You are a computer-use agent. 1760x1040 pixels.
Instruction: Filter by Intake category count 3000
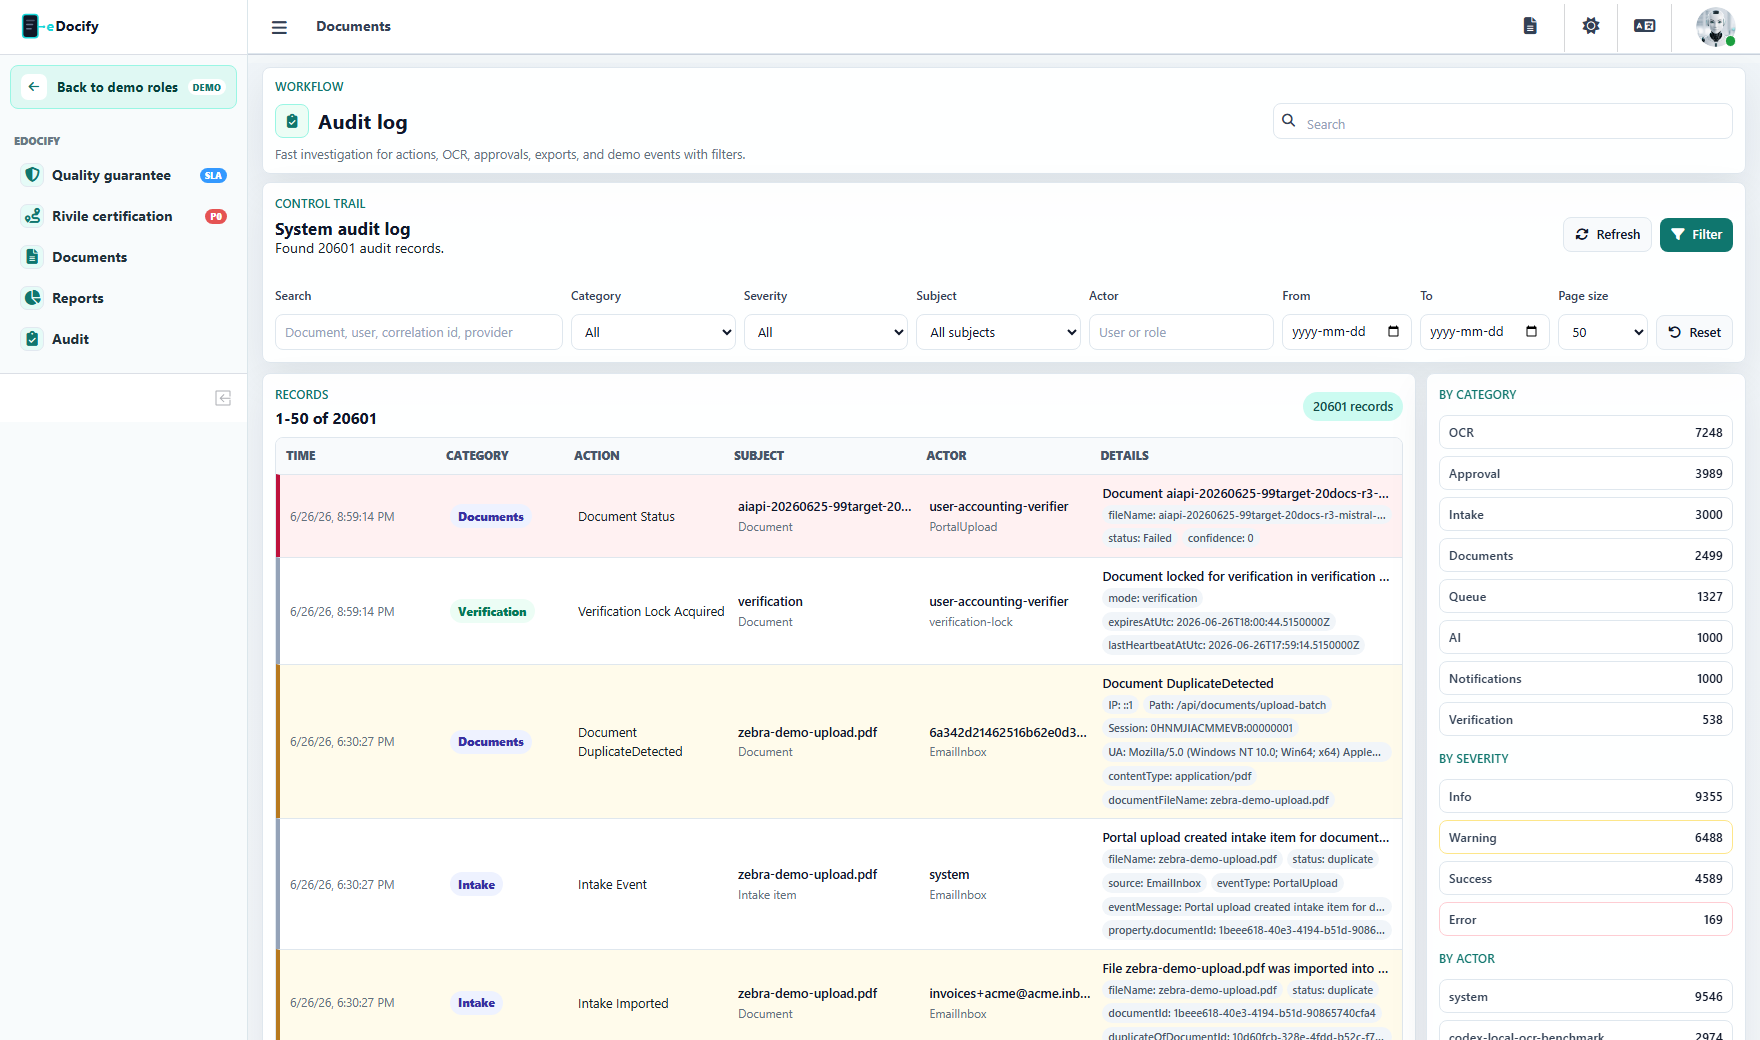point(1586,515)
